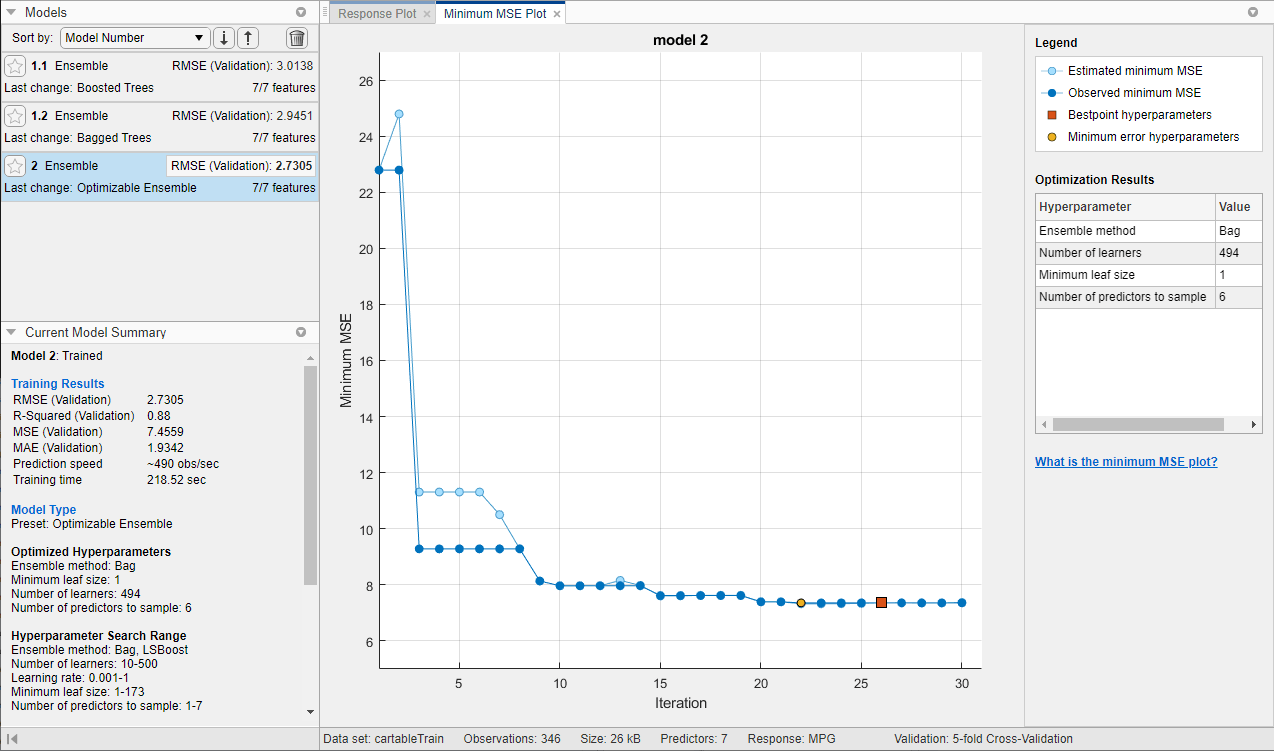The width and height of the screenshot is (1274, 751).
Task: Toggle the favorite star on model 1.1
Action: tap(15, 65)
